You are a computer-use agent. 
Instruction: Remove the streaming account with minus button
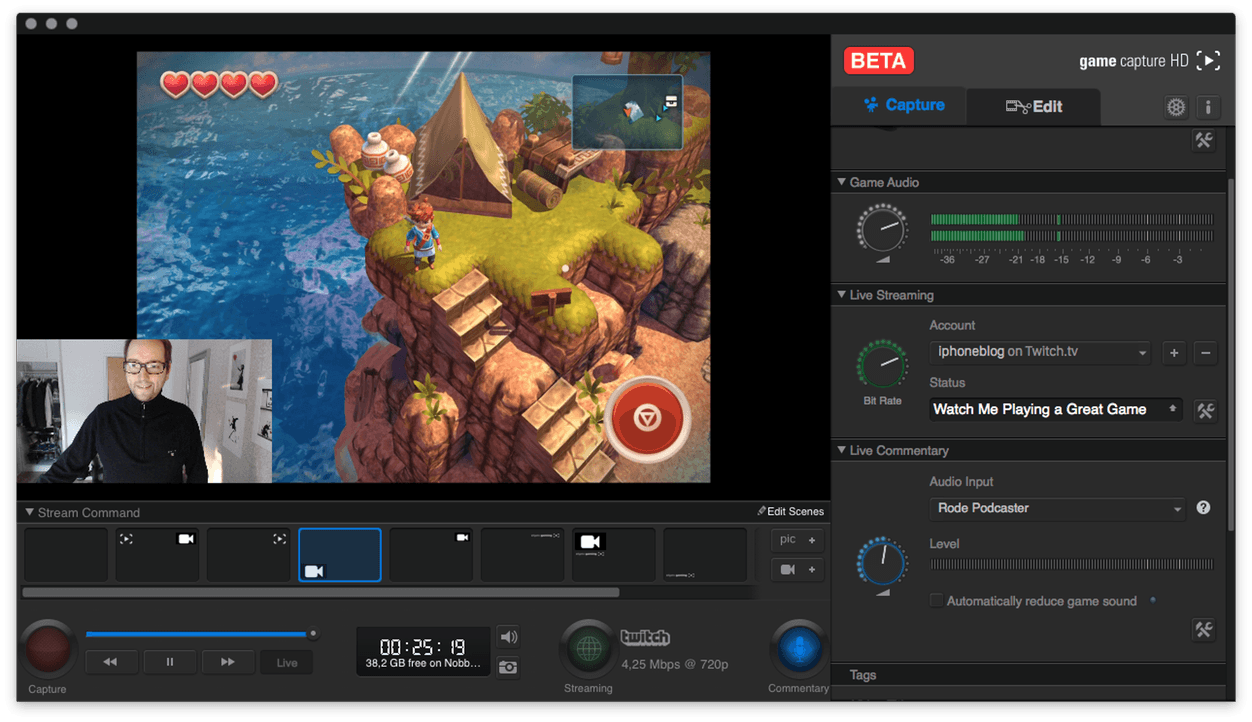pos(1206,353)
